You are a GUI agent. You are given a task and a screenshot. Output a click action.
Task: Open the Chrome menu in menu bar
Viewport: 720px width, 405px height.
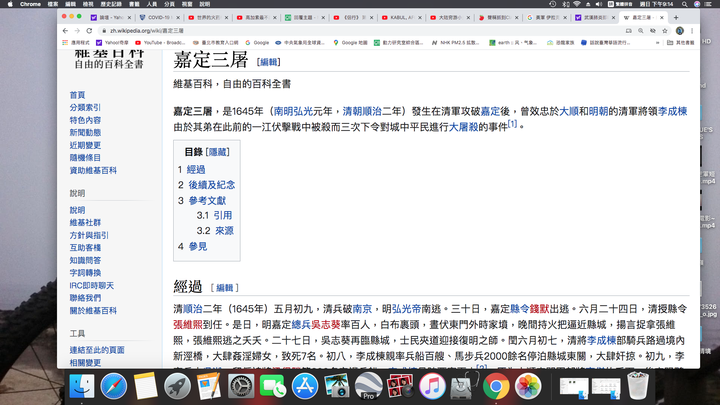(30, 4)
